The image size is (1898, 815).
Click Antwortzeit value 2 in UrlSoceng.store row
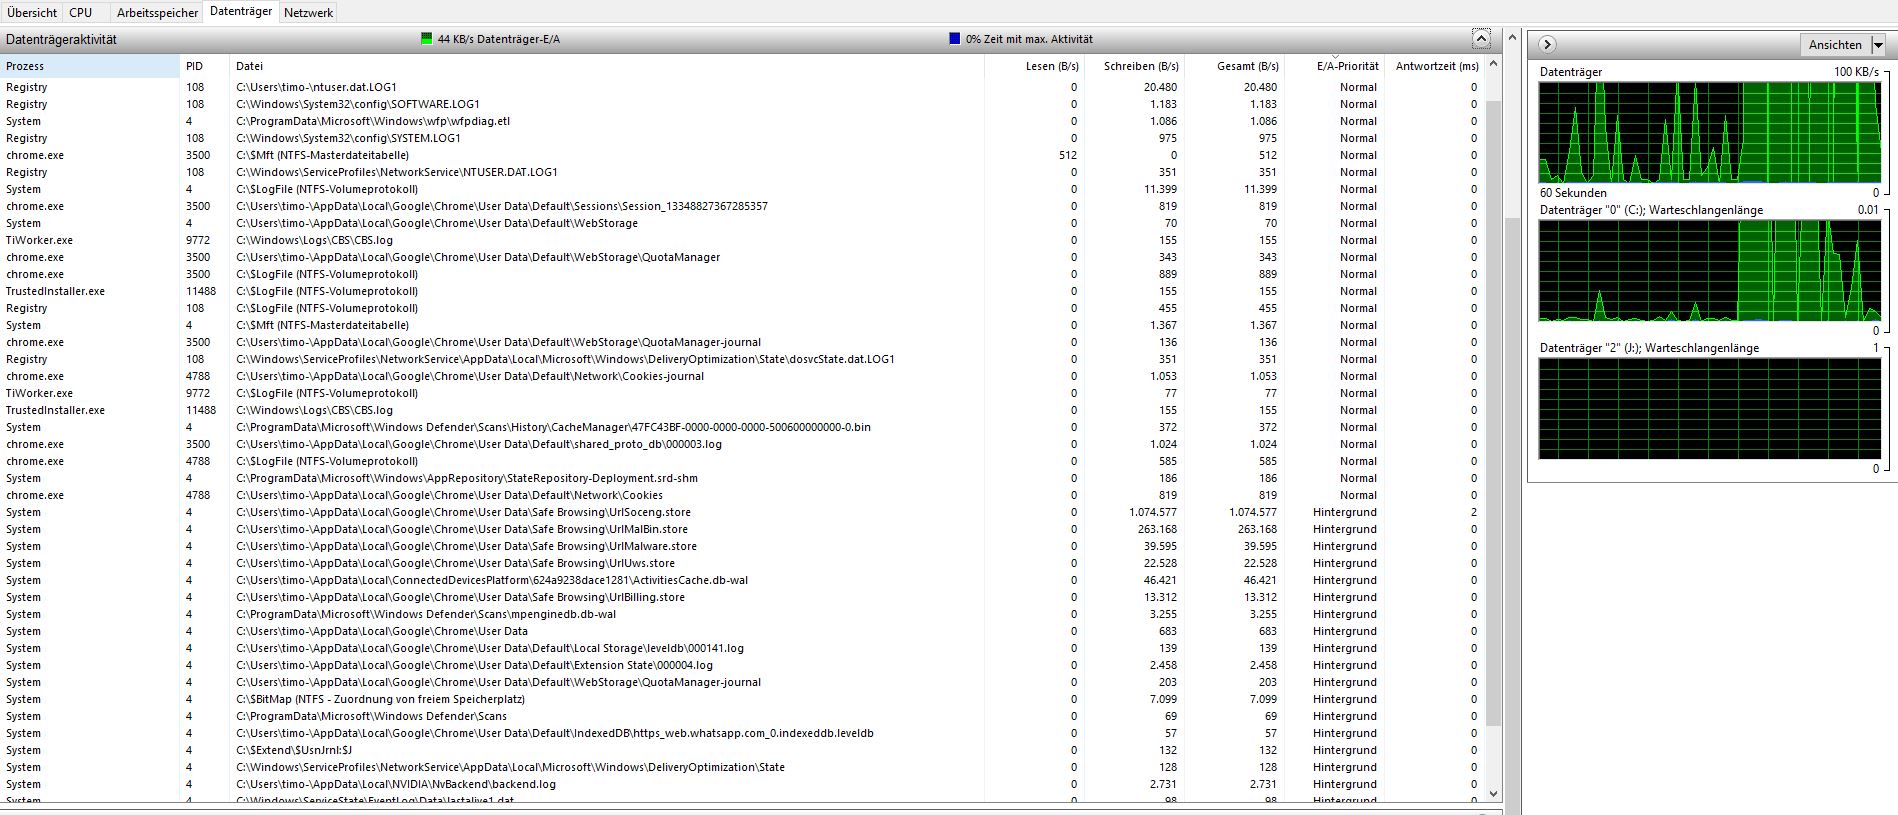click(1473, 512)
